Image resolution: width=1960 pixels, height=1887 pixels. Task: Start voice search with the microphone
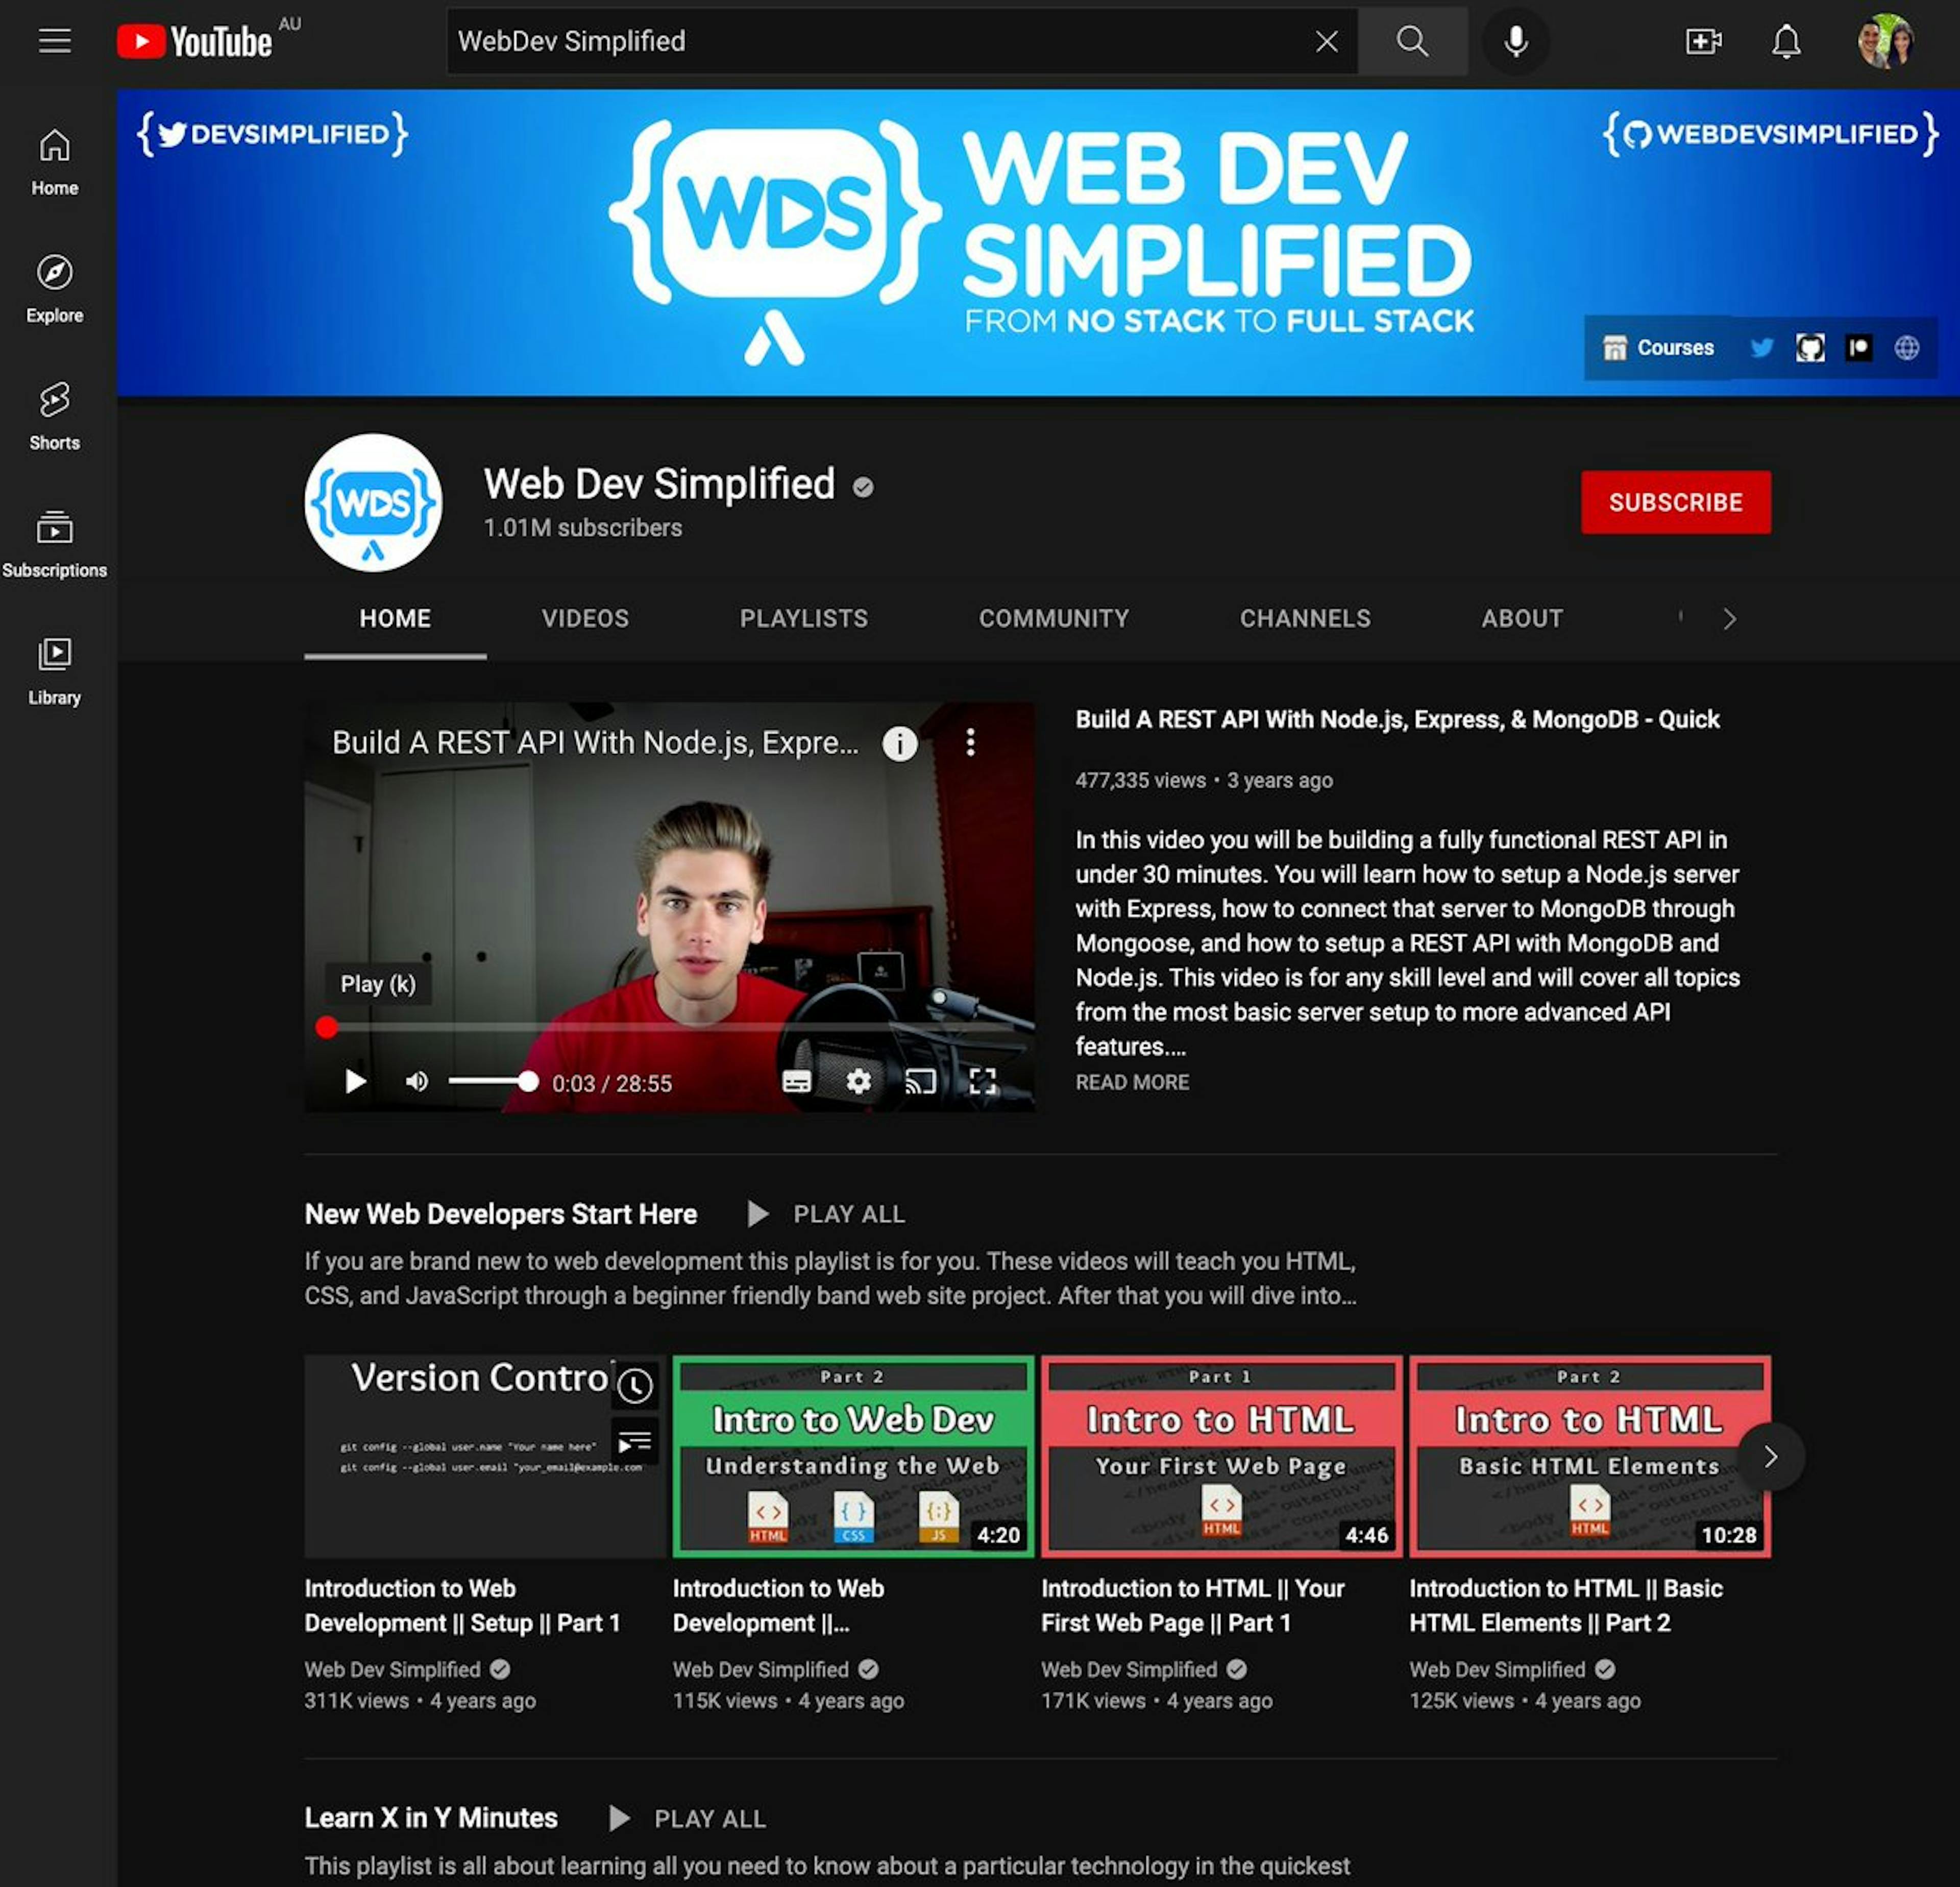coord(1515,41)
